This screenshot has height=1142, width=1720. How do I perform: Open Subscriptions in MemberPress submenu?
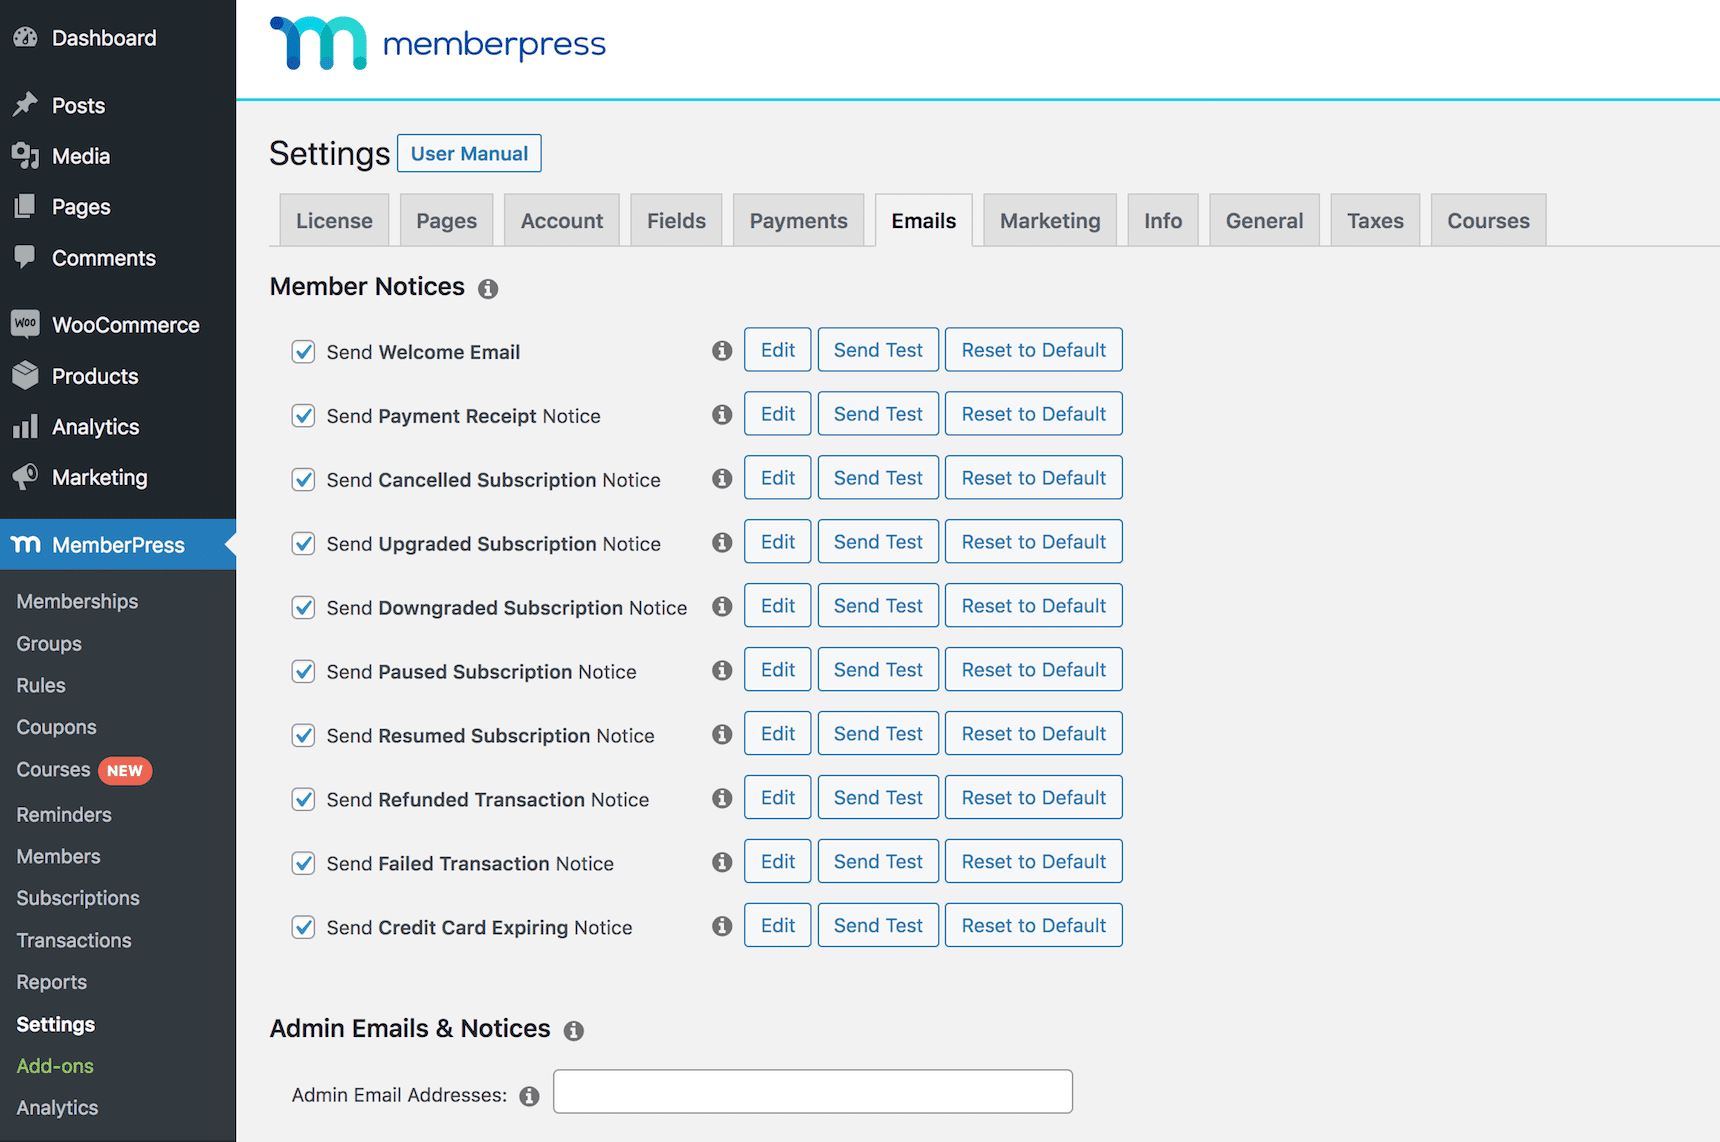tap(78, 898)
